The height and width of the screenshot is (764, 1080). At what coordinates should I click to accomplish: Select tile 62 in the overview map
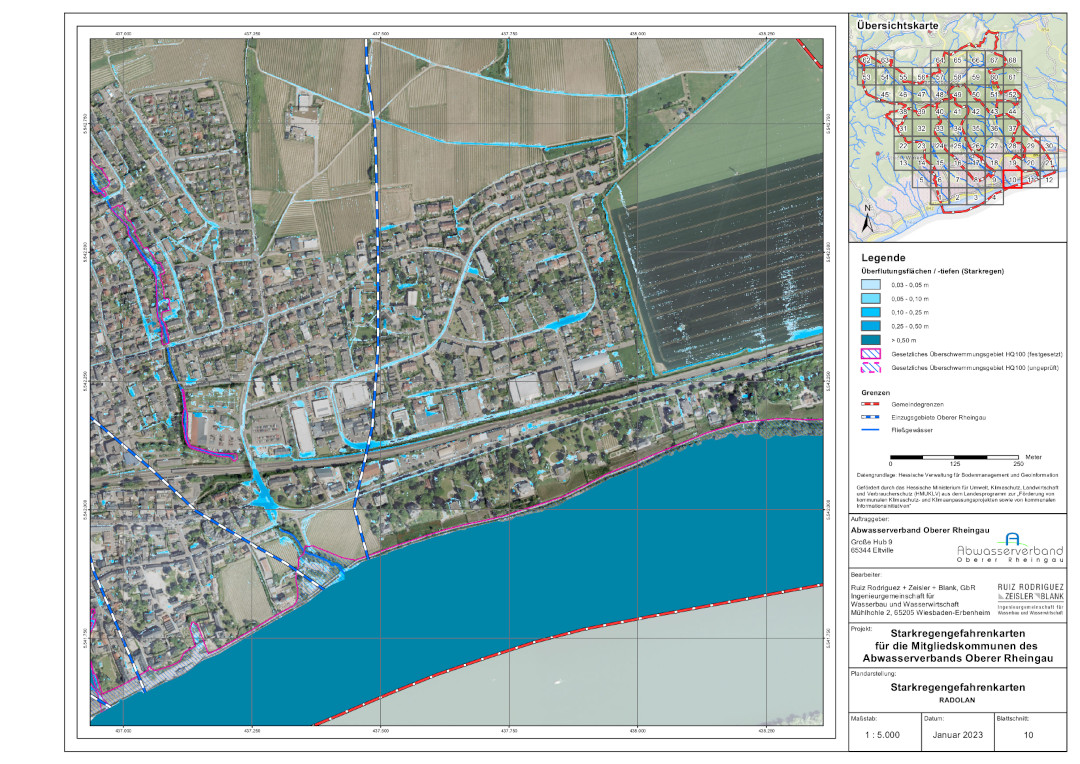(867, 61)
